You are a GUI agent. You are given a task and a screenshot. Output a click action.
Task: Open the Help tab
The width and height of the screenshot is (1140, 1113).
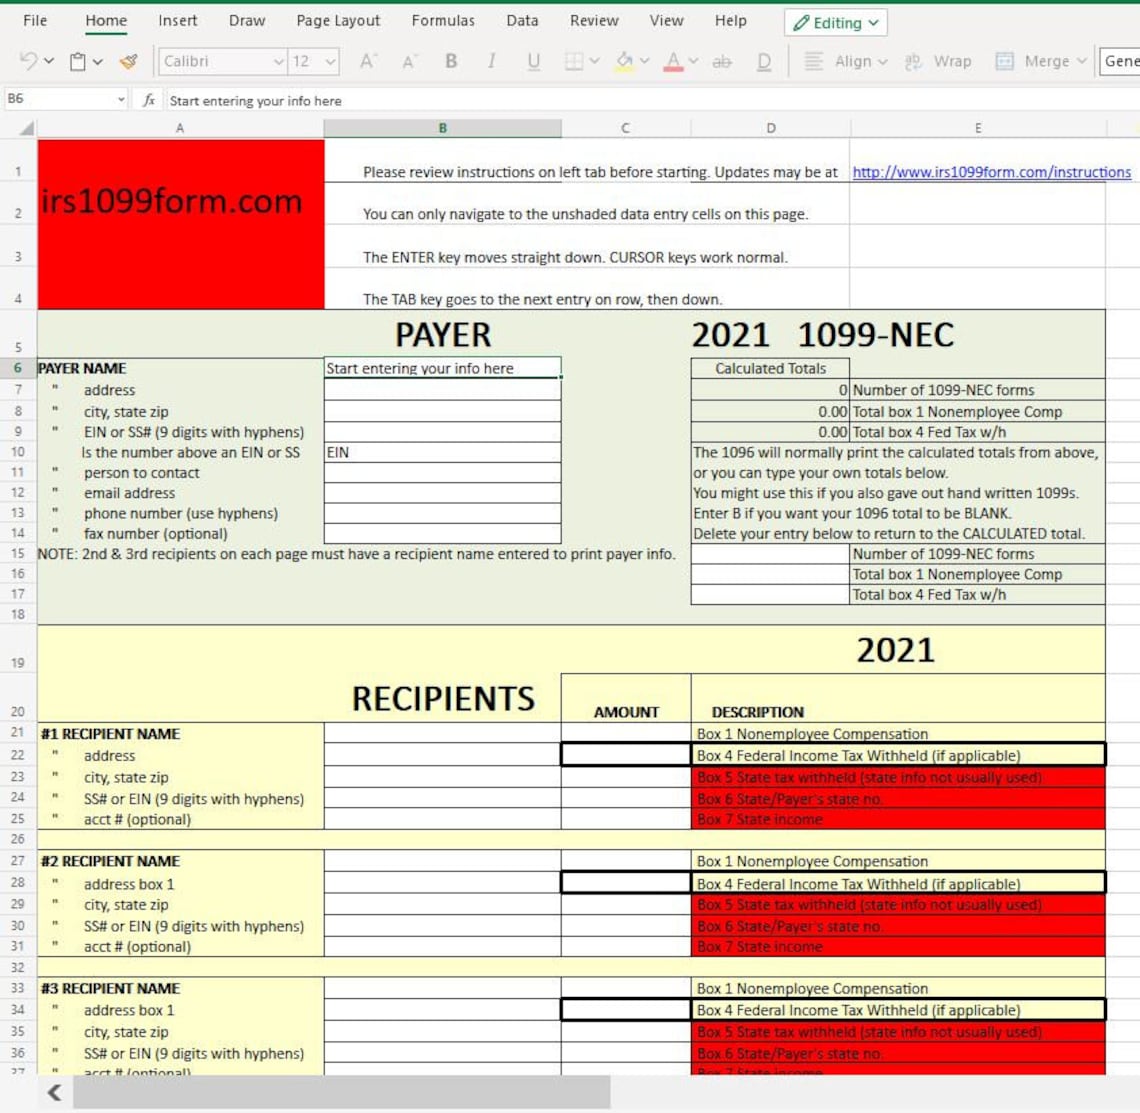click(x=730, y=20)
